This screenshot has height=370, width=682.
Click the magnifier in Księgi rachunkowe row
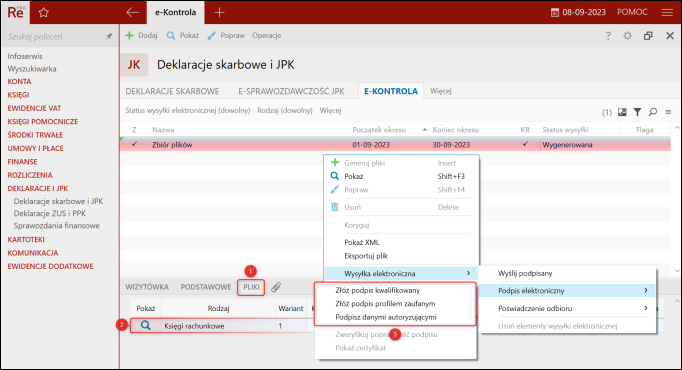click(146, 325)
